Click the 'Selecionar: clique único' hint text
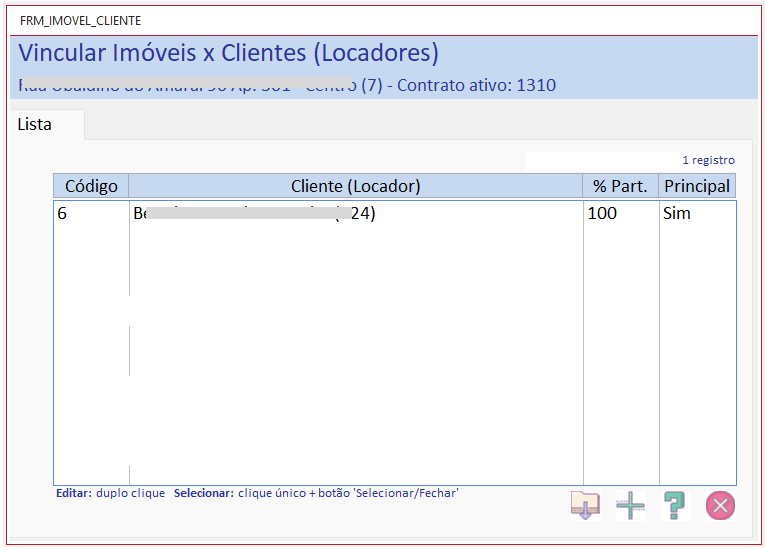Image resolution: width=765 pixels, height=548 pixels. tap(240, 493)
